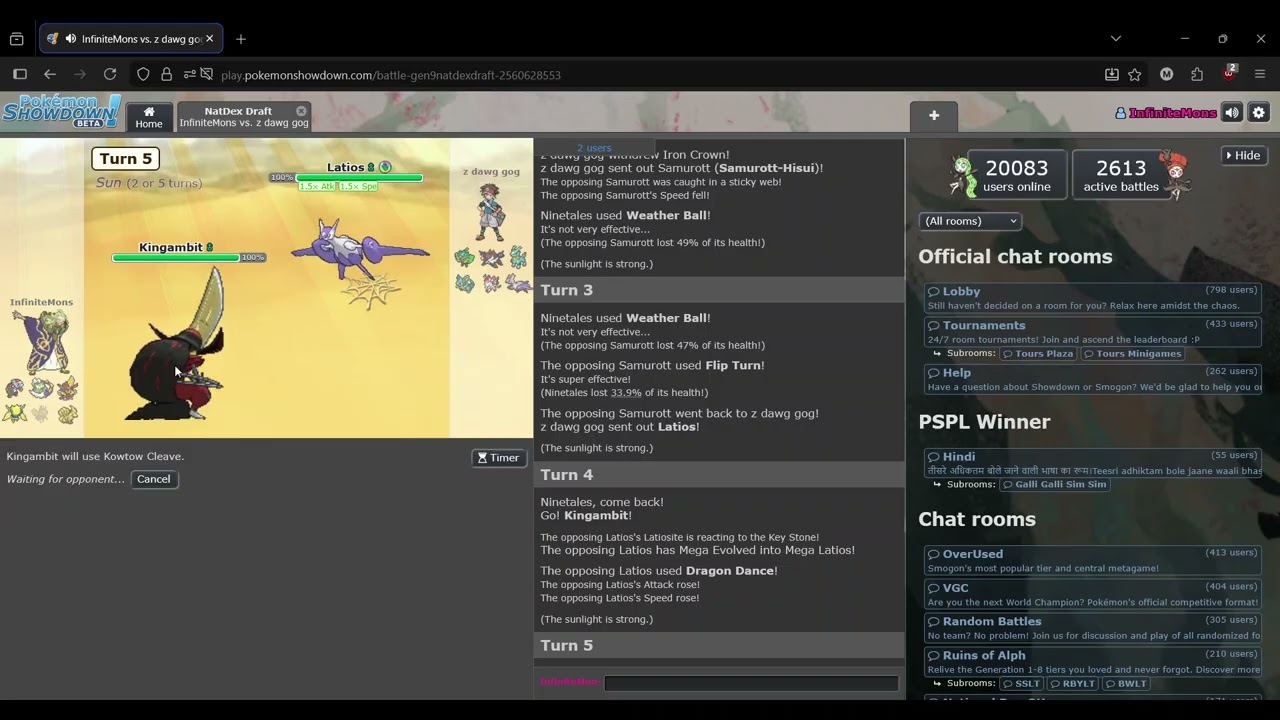Go back to the previous page

pyautogui.click(x=50, y=74)
